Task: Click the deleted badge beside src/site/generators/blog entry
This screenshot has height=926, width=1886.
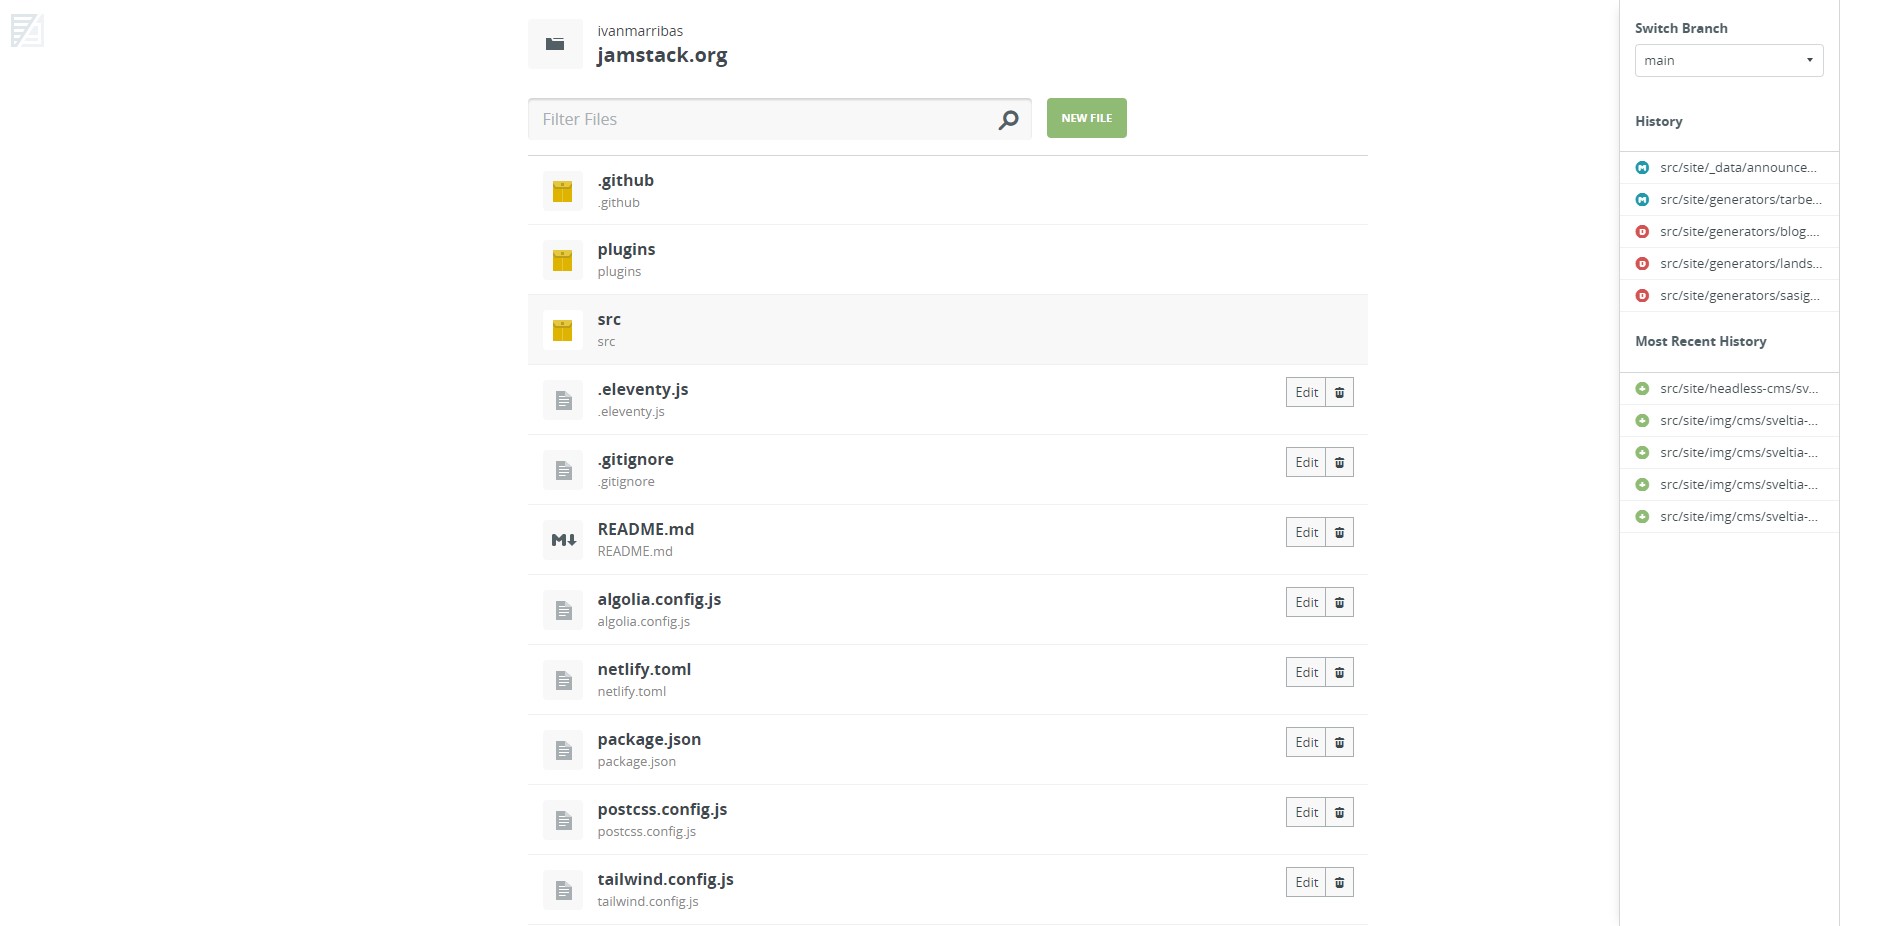Action: [1643, 231]
